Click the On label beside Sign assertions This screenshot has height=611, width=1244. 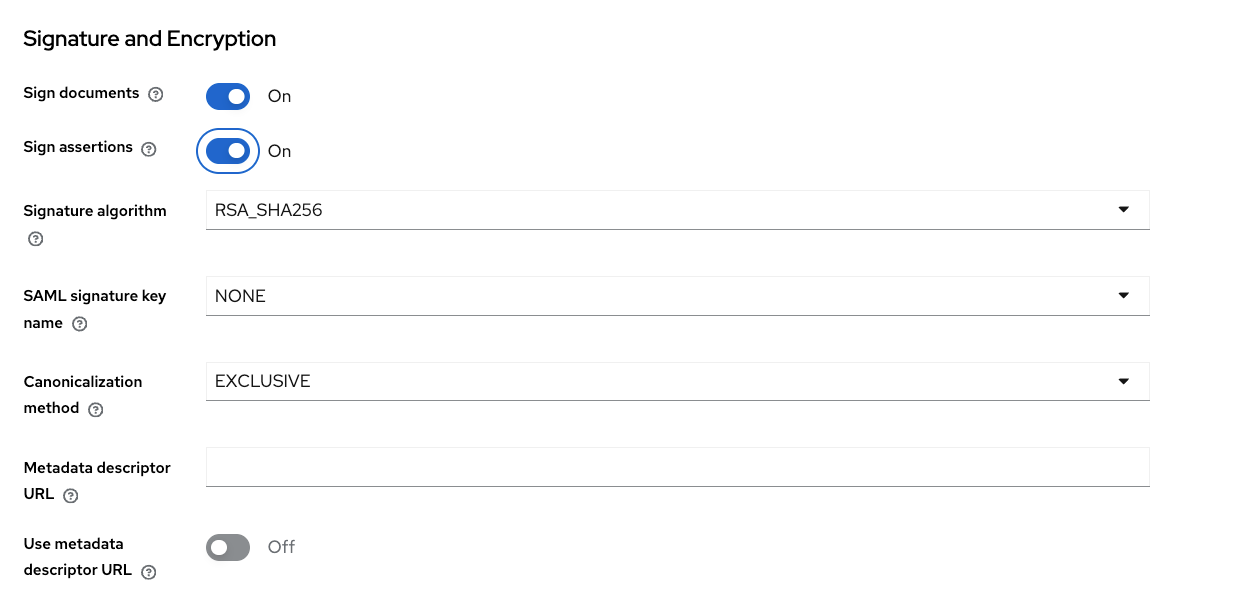[279, 151]
